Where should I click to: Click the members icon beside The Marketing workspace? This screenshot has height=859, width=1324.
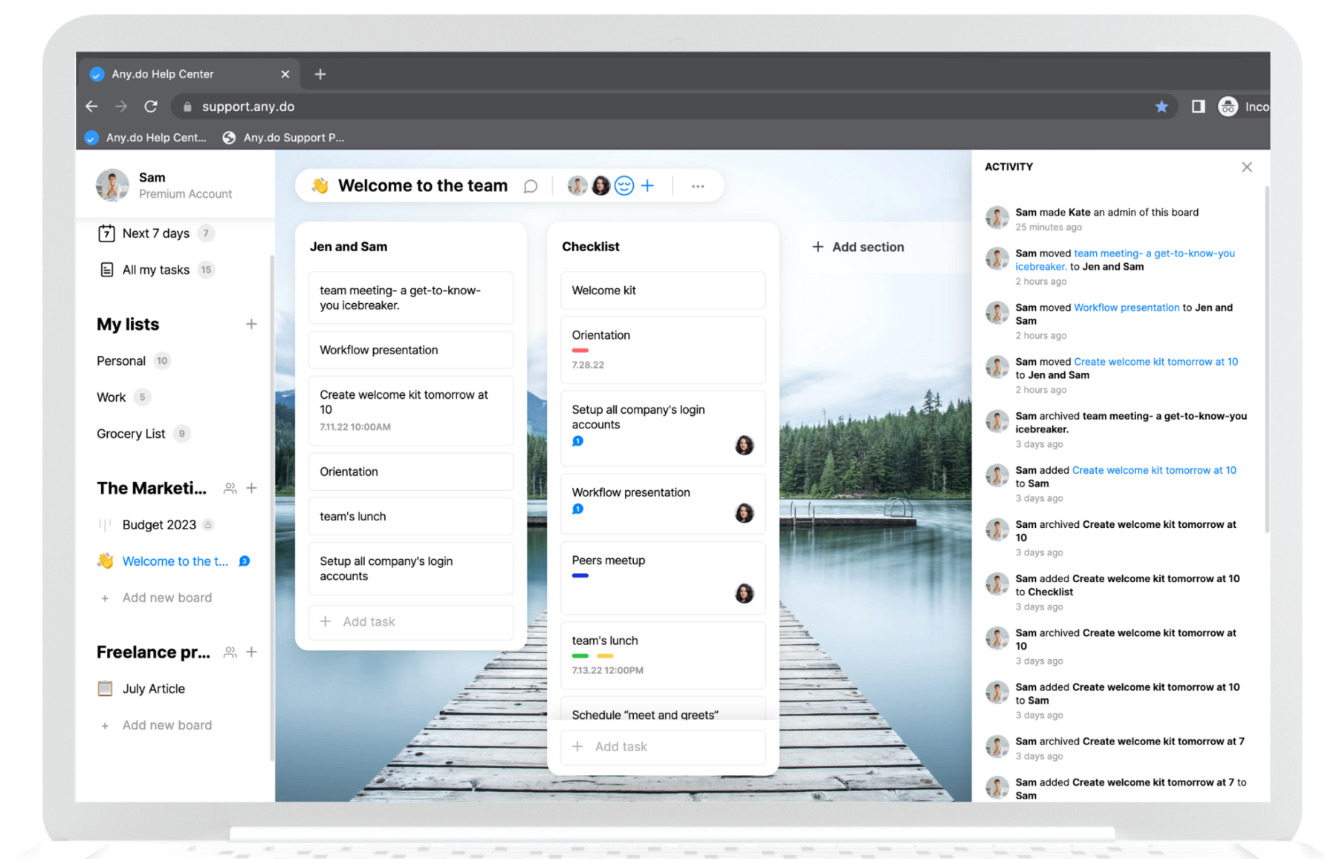tap(230, 488)
